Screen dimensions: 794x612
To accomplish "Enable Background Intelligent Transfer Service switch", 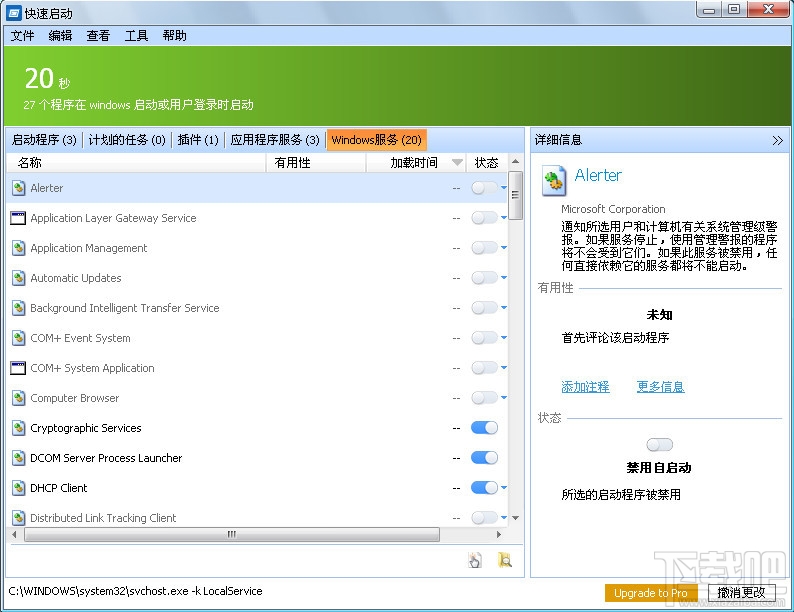I will pyautogui.click(x=484, y=308).
